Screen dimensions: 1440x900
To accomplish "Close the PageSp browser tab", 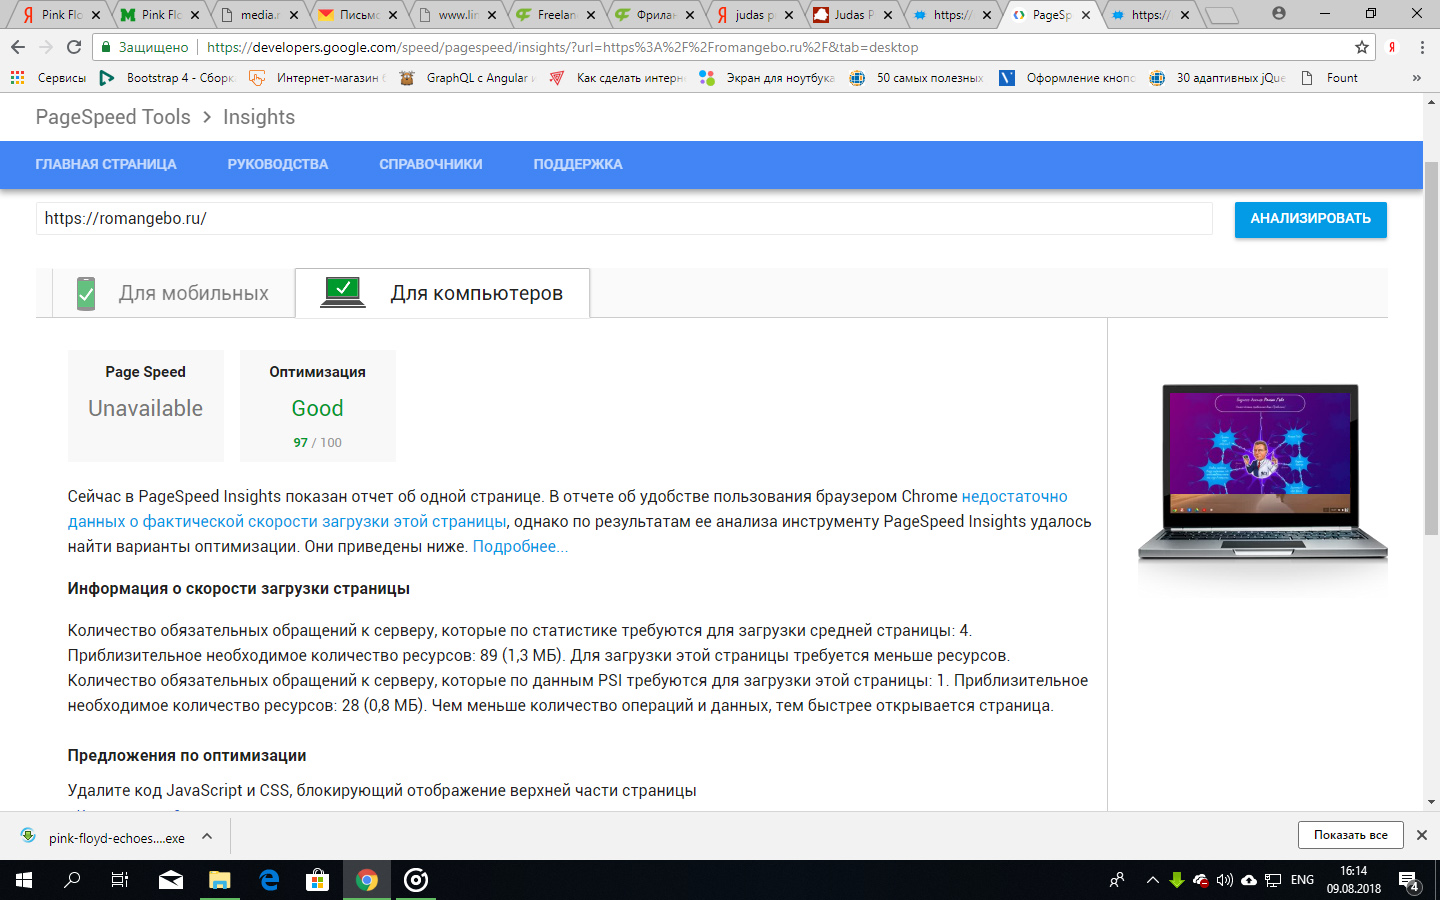I will (1086, 15).
